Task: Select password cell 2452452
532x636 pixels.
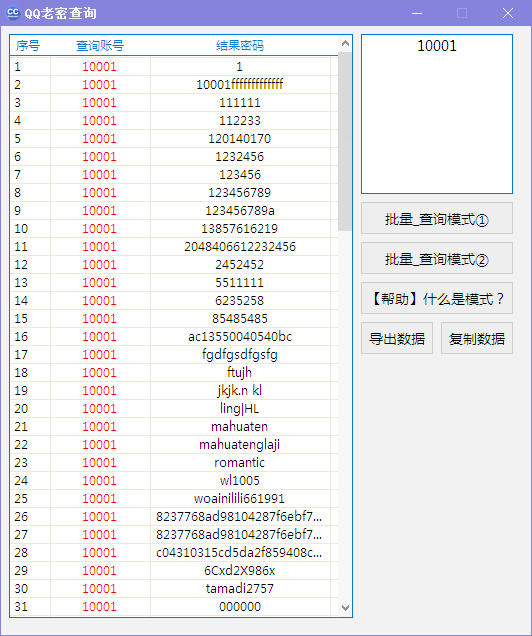Action: (x=240, y=264)
